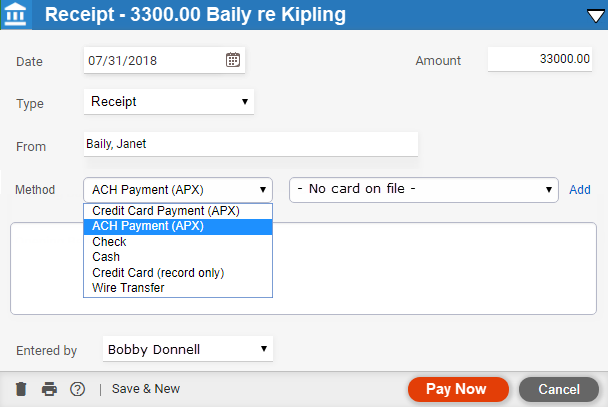
Task: Click the Add card link
Action: 580,189
